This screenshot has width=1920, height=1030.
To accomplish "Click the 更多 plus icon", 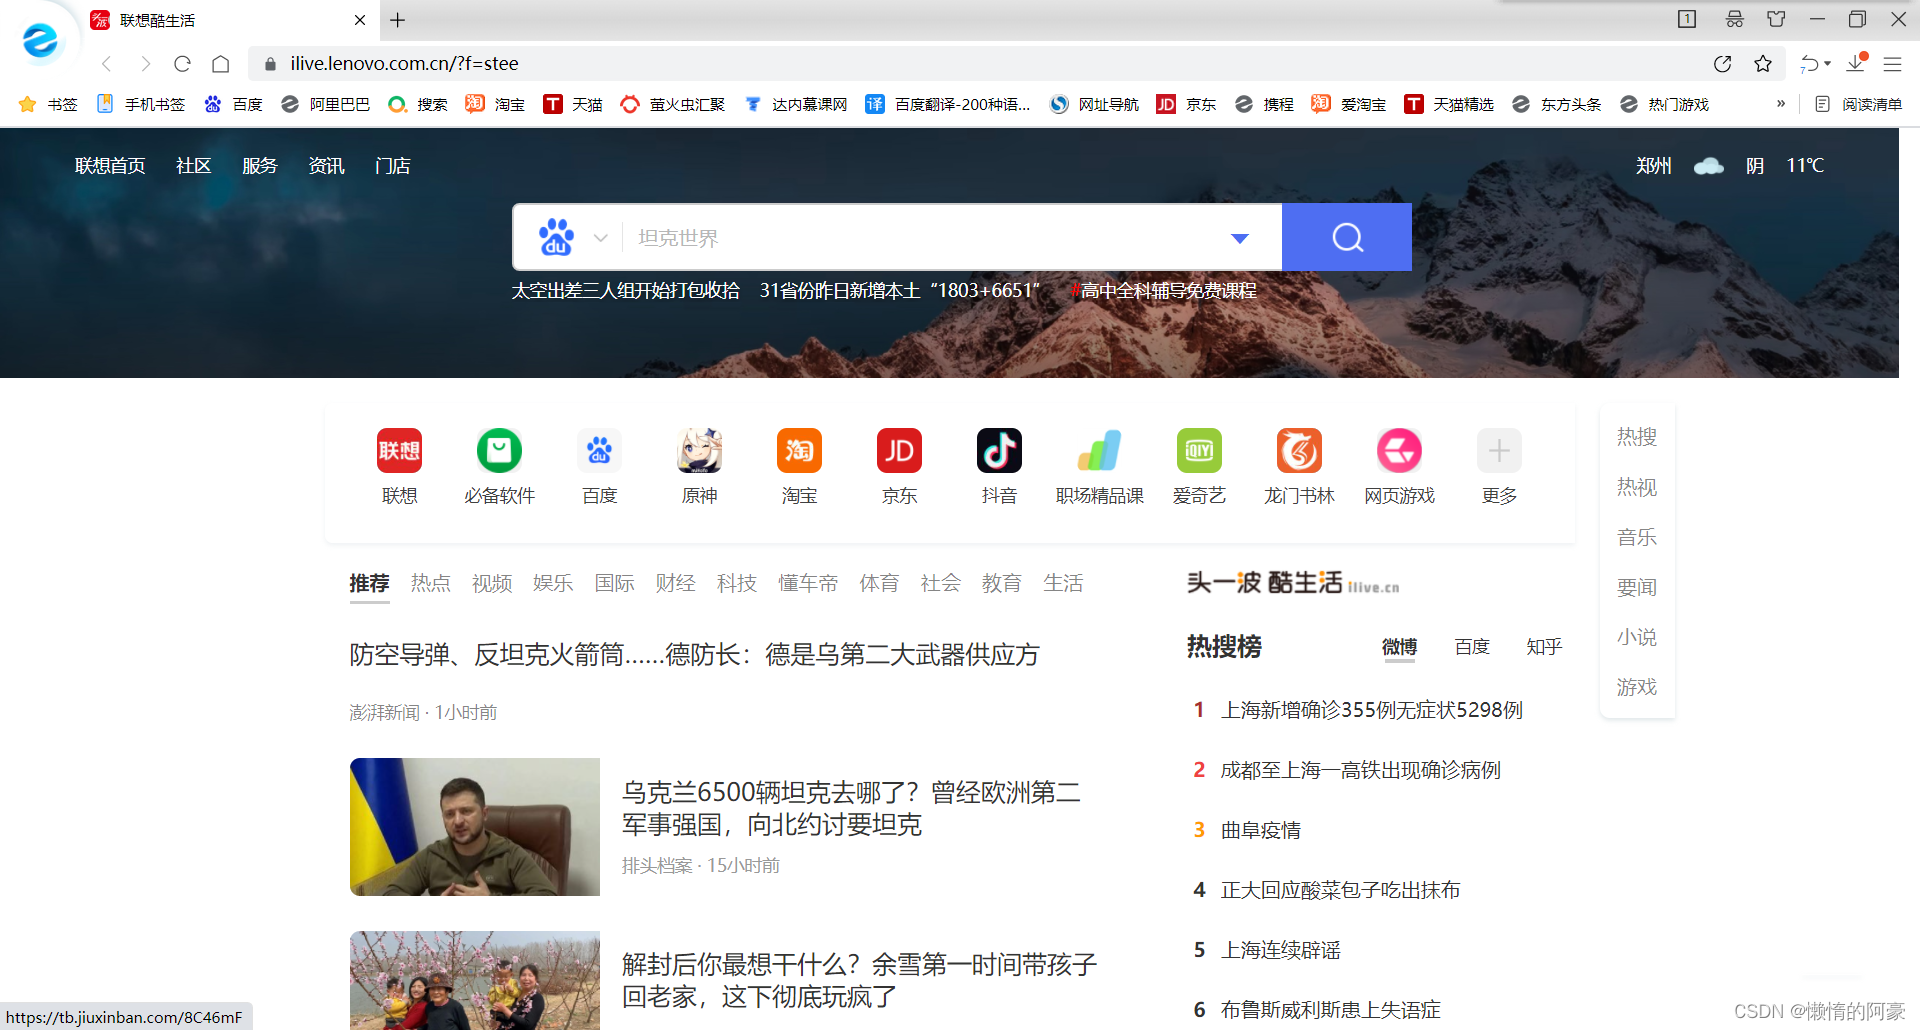I will [x=1499, y=451].
